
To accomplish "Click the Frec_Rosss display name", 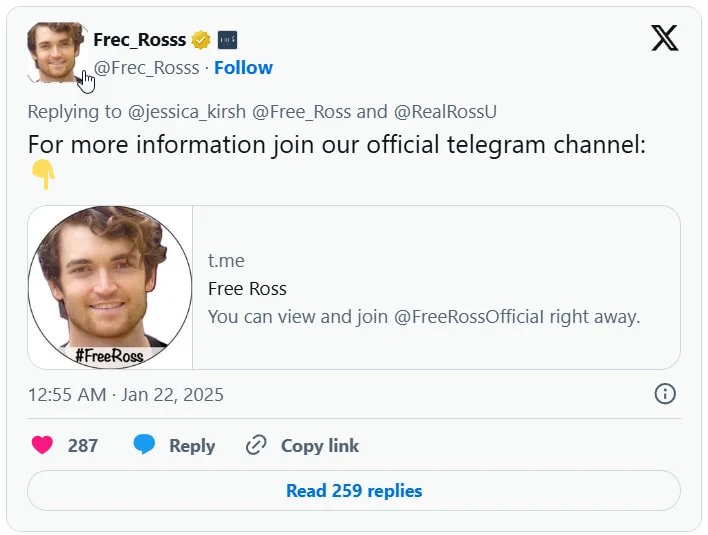I will 139,40.
